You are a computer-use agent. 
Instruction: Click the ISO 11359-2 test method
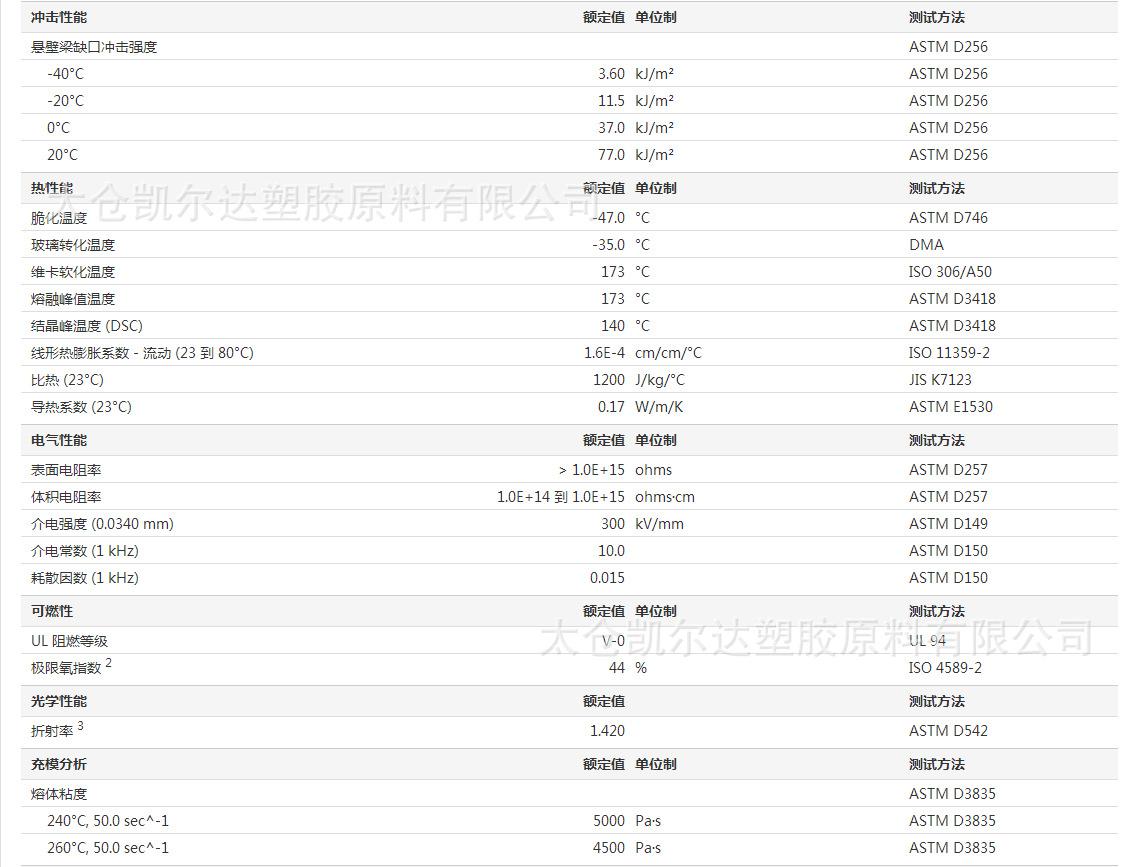click(949, 353)
